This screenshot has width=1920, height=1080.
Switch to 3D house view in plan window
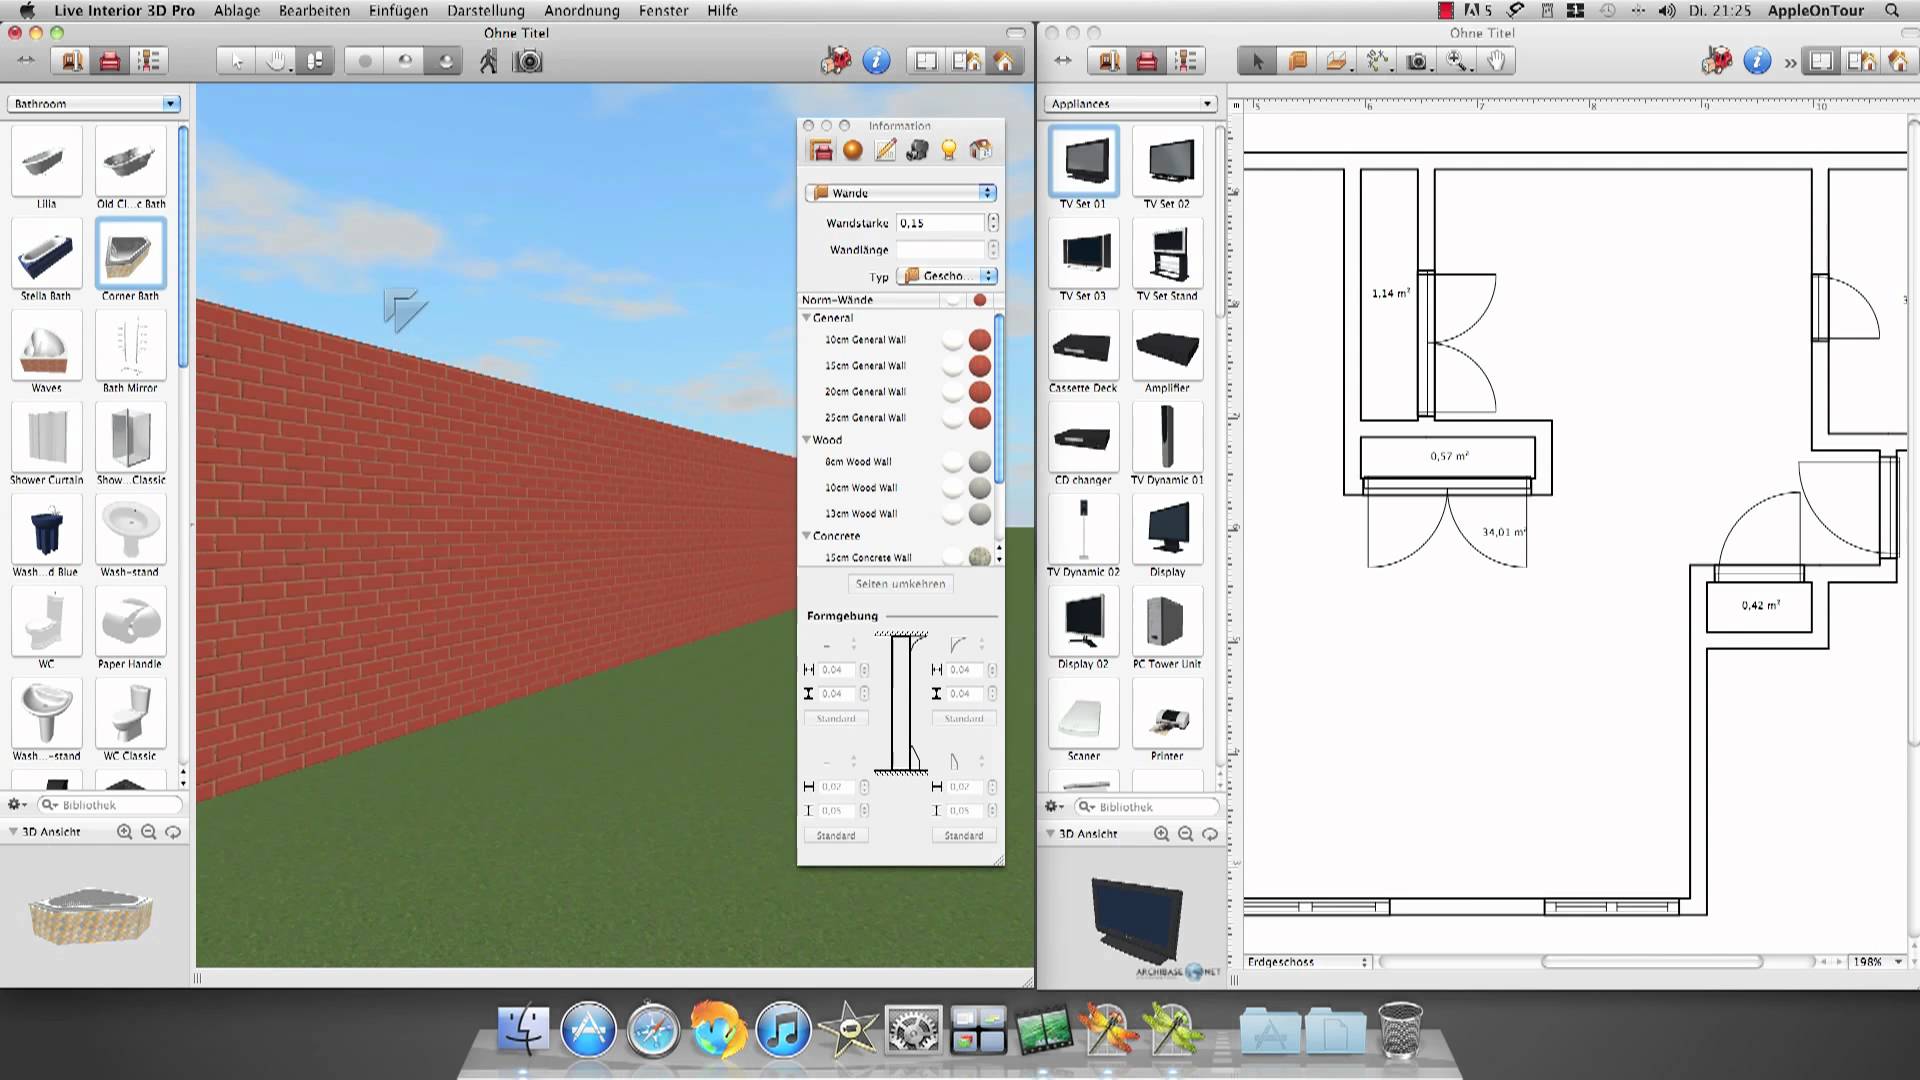(x=1898, y=62)
